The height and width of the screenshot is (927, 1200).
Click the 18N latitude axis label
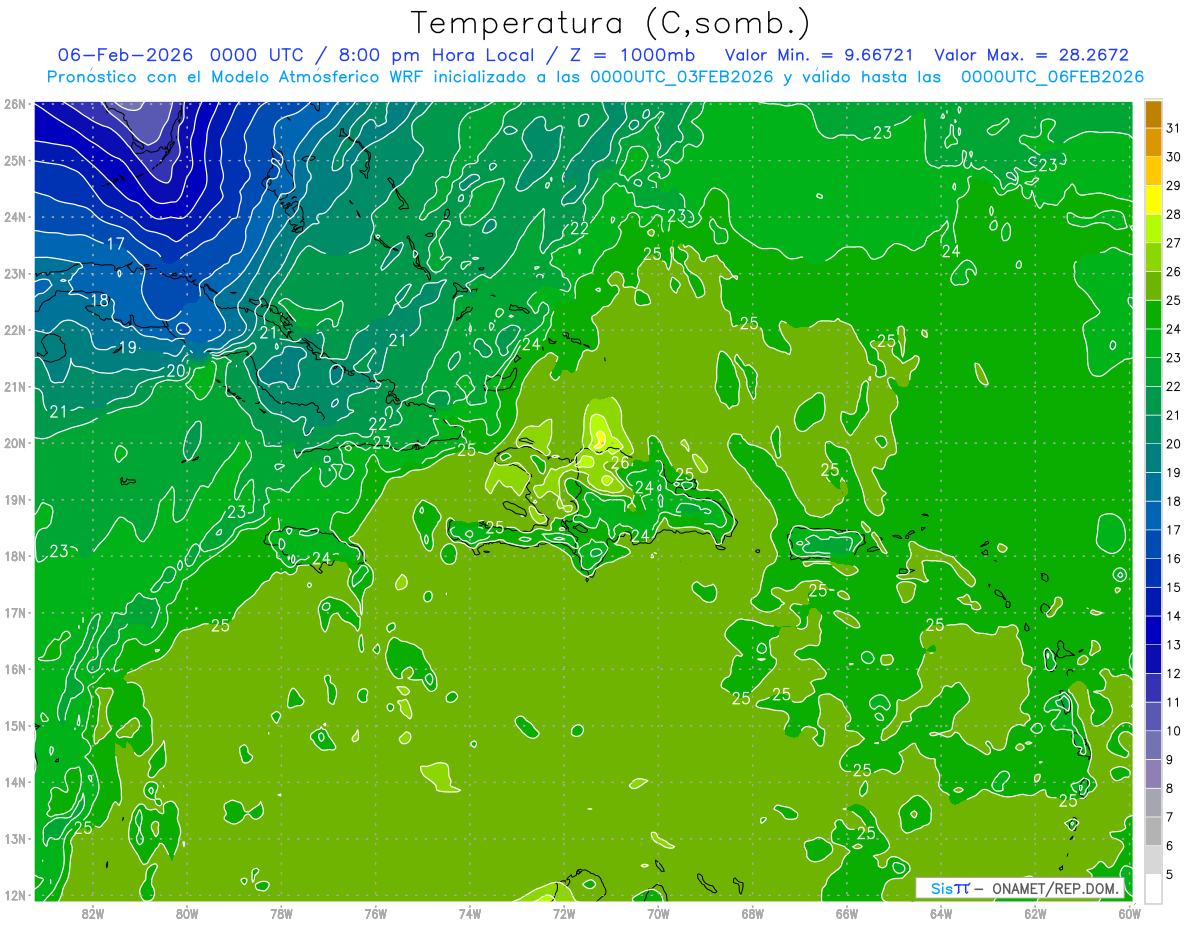[x=14, y=556]
